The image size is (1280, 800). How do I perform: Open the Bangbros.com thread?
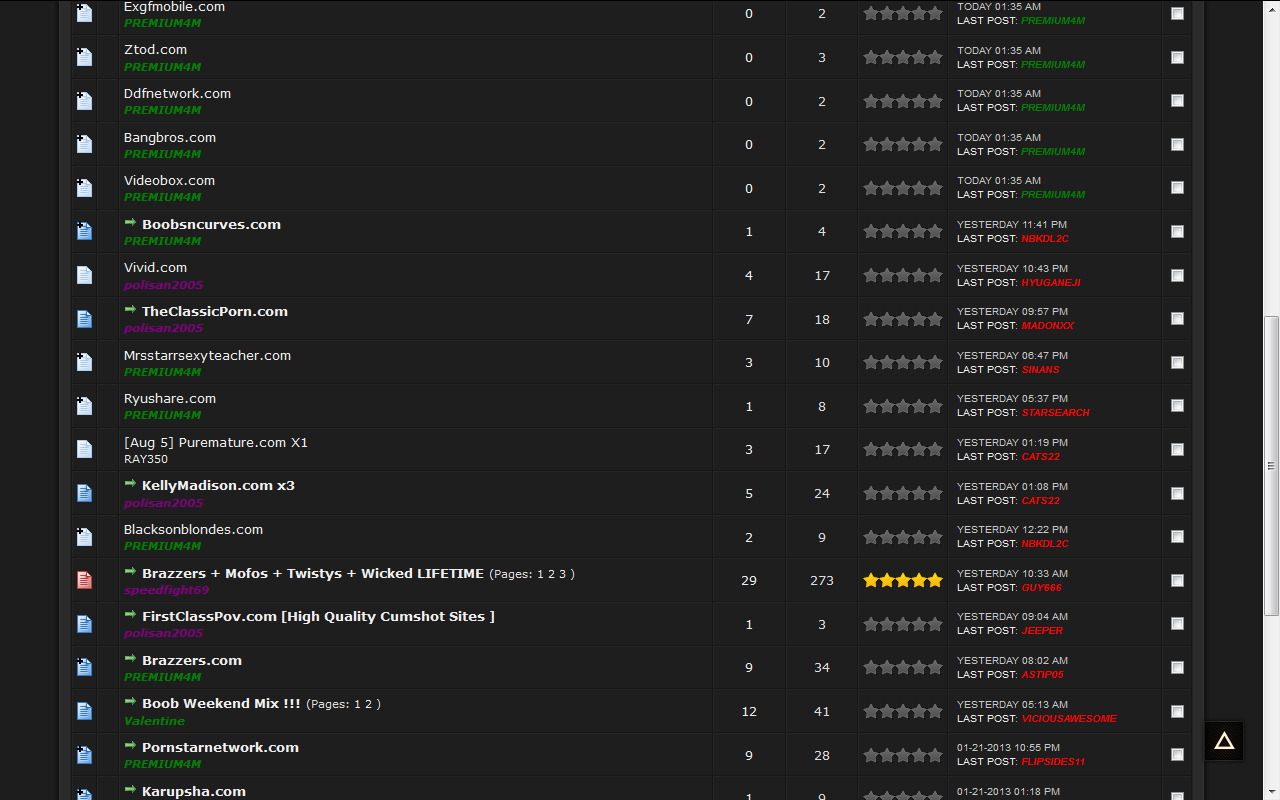coord(169,137)
